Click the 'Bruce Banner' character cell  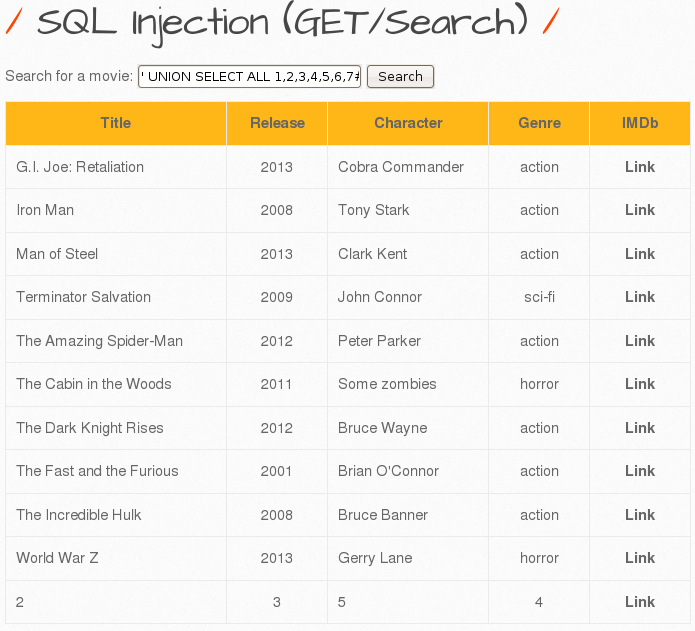point(408,514)
